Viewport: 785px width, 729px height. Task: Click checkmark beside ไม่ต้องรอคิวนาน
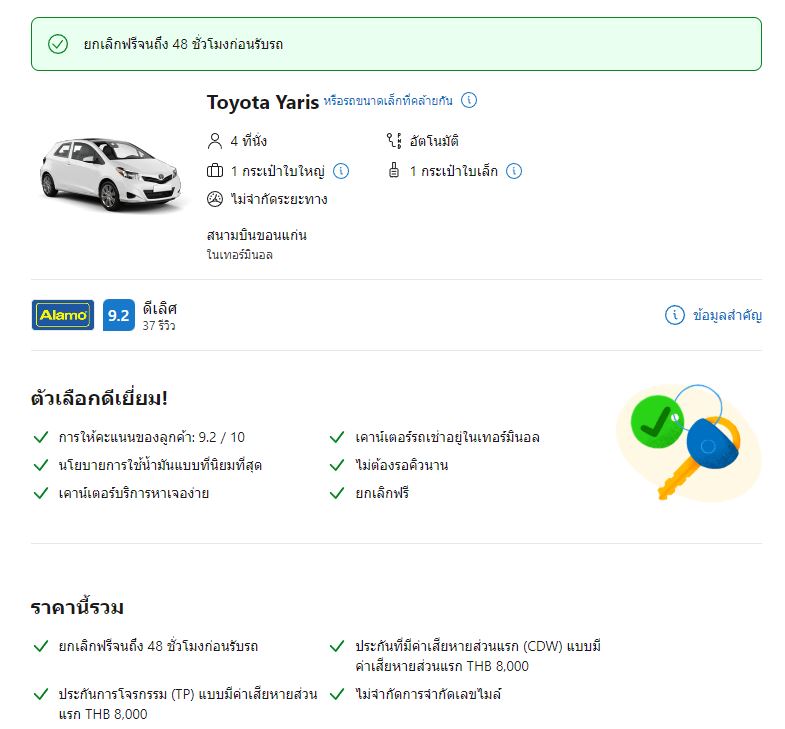point(337,465)
